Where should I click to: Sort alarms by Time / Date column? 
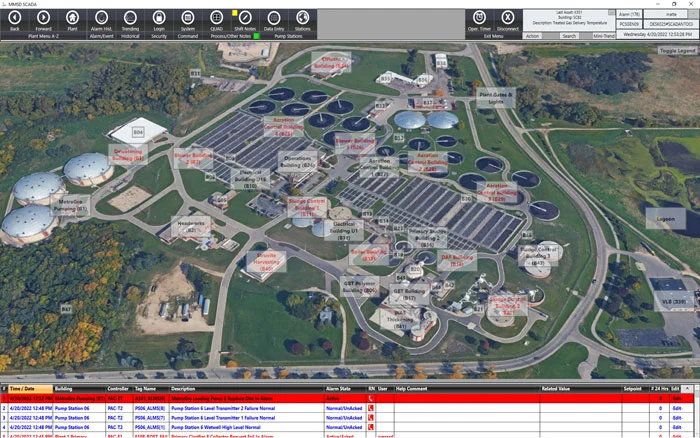coord(23,388)
